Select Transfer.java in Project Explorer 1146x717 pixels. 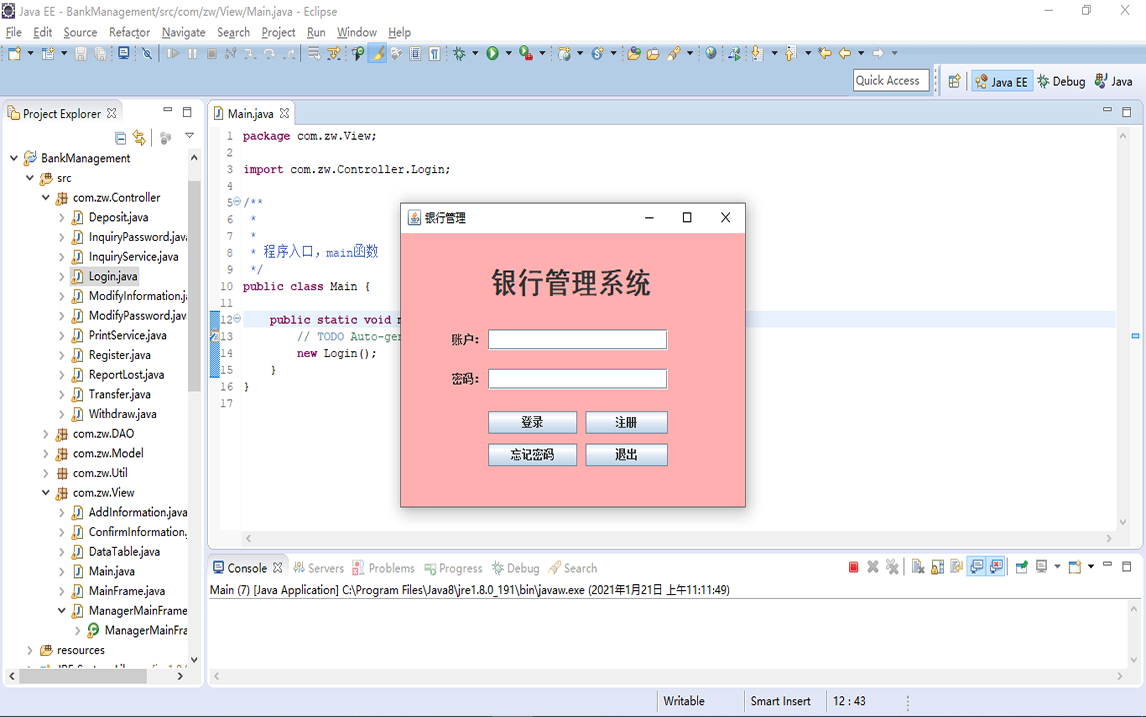tap(120, 394)
